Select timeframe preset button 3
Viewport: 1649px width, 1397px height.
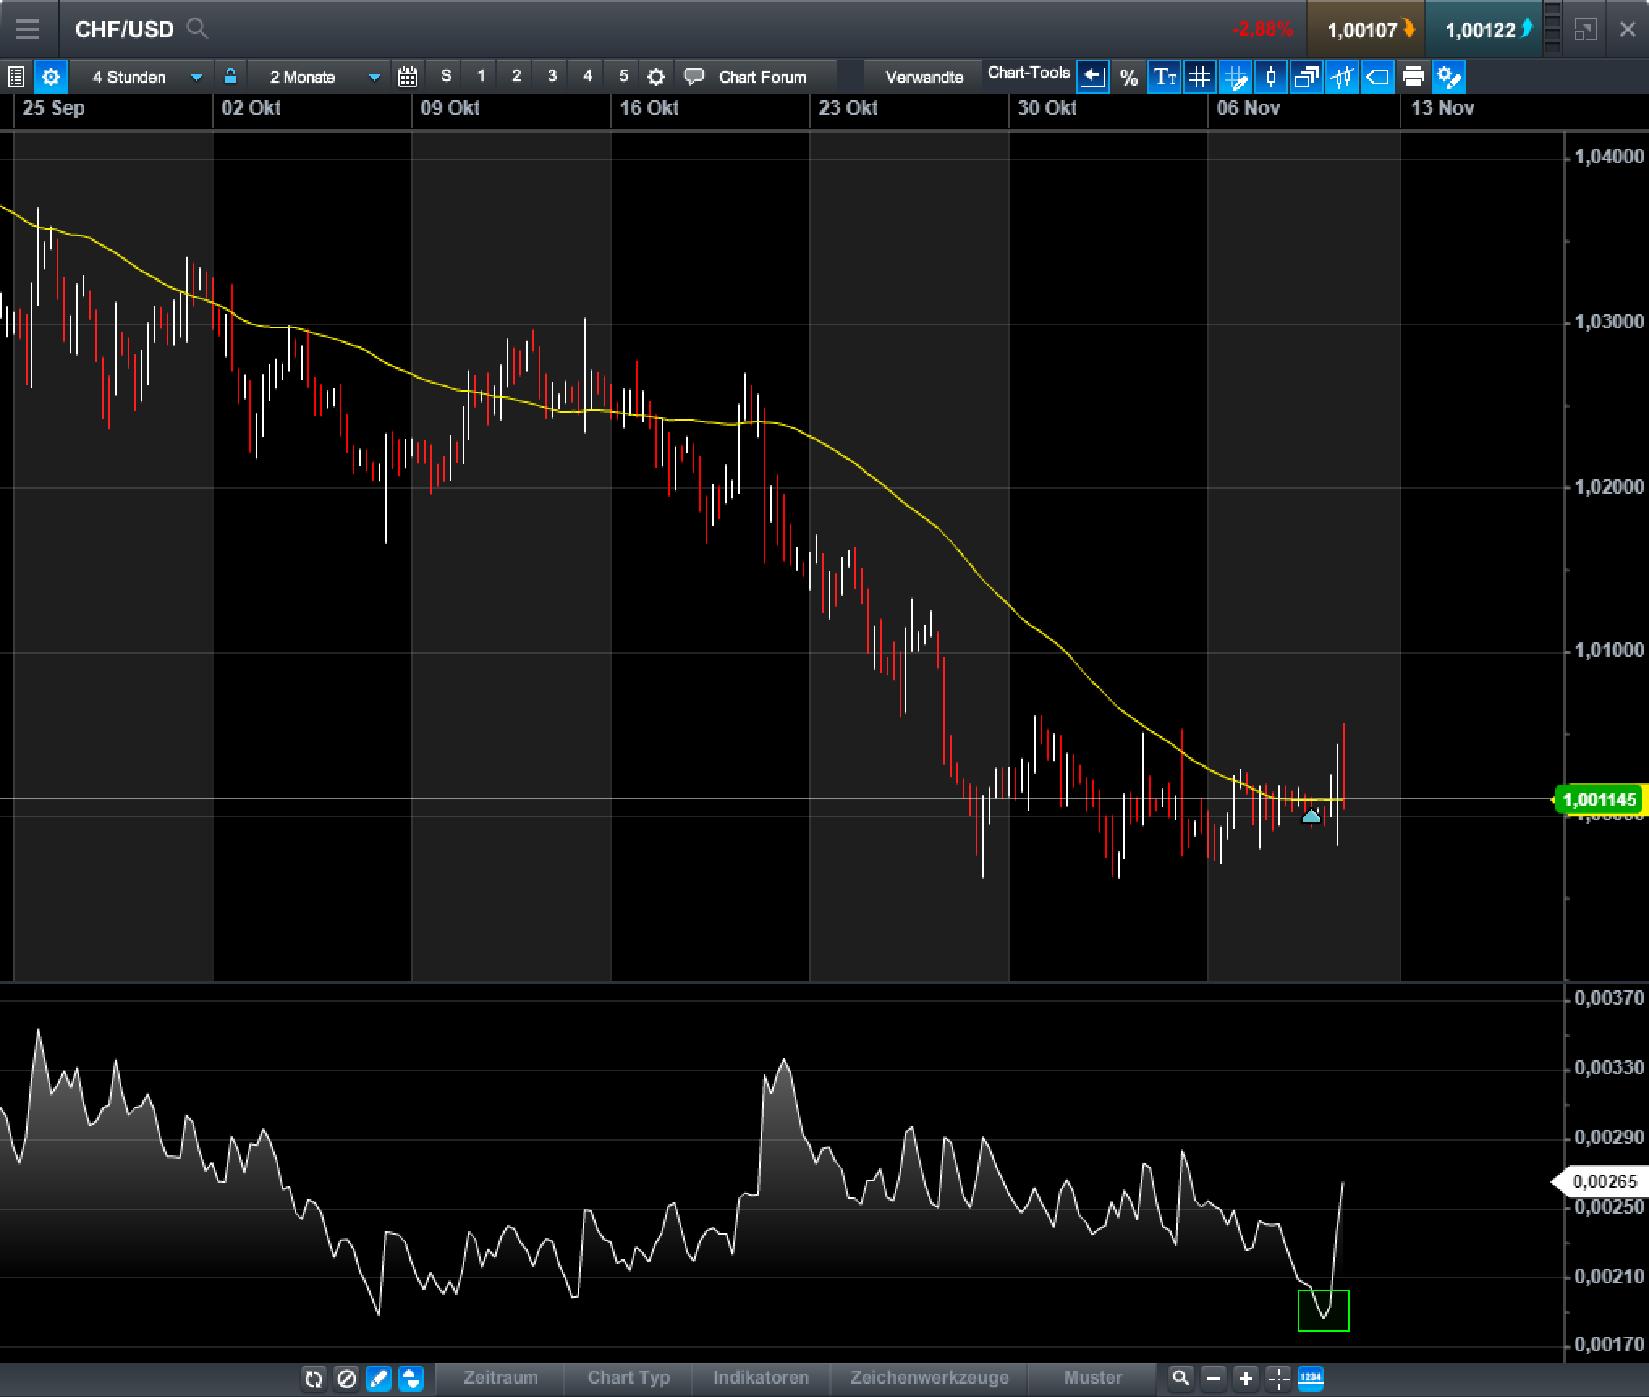click(551, 76)
